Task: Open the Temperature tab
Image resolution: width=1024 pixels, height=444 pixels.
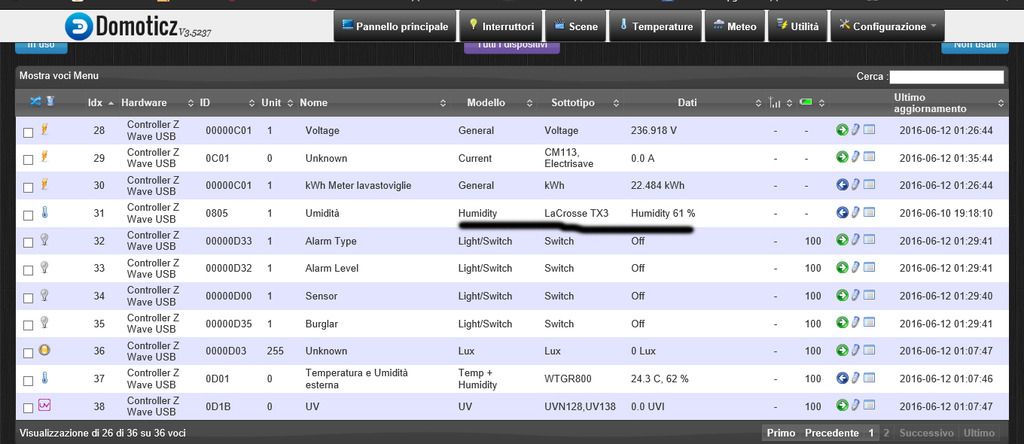Action: [x=655, y=27]
